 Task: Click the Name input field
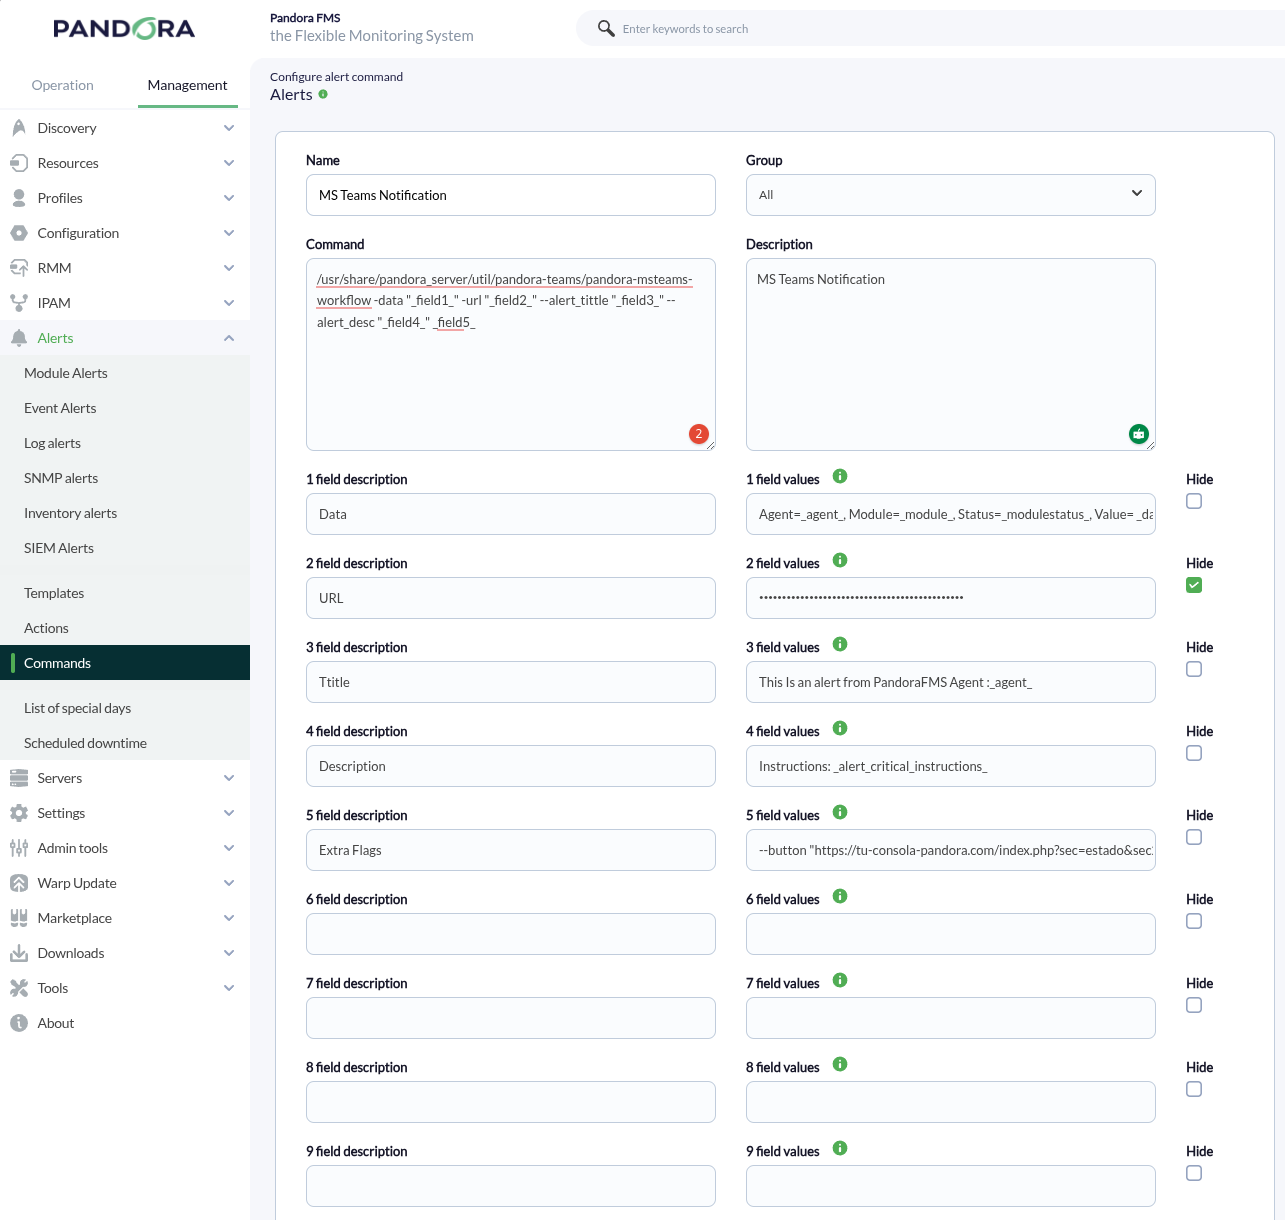pos(511,195)
